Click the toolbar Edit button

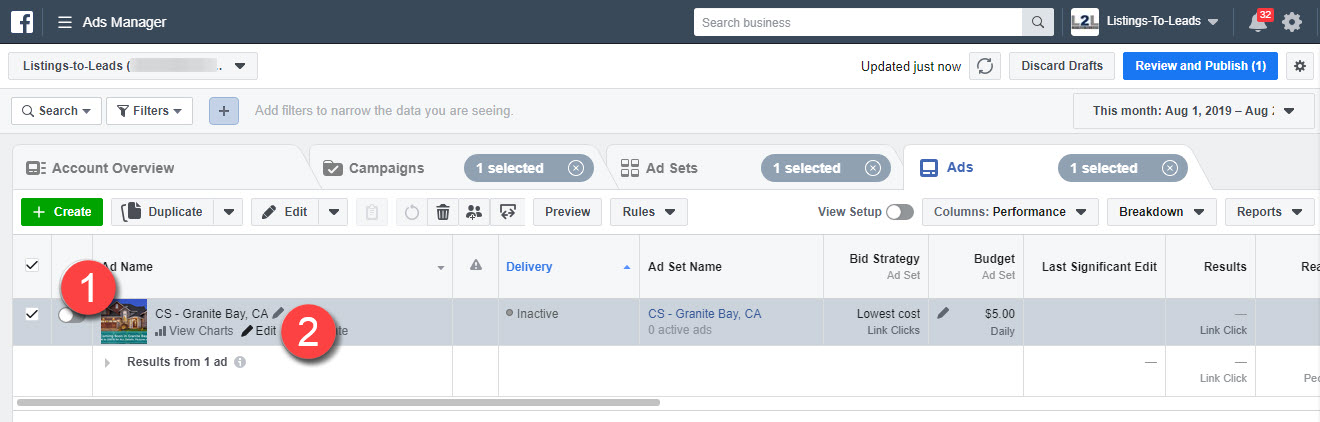pyautogui.click(x=285, y=212)
